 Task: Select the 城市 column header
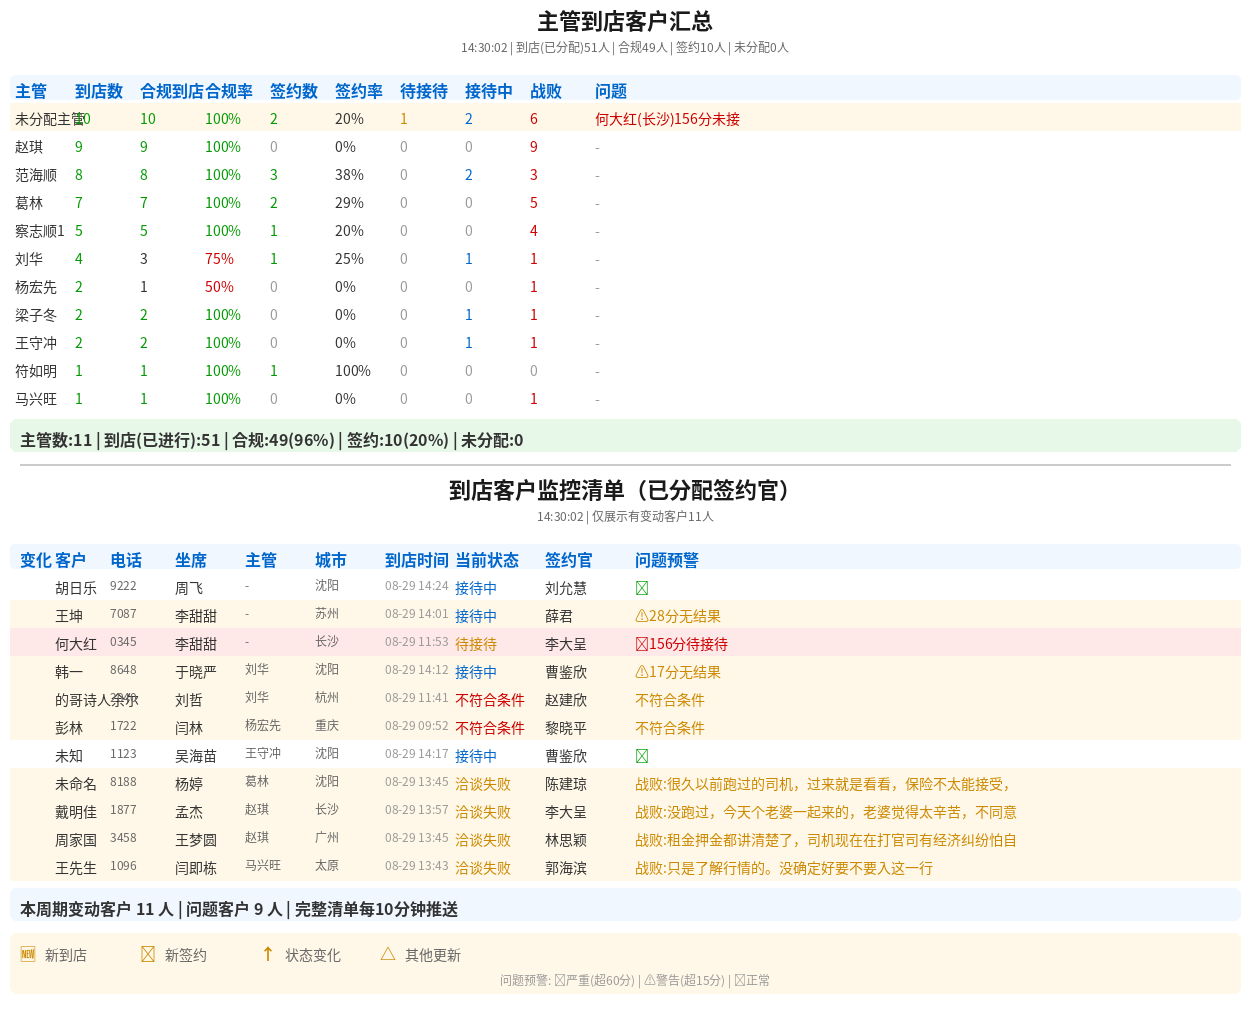(331, 560)
